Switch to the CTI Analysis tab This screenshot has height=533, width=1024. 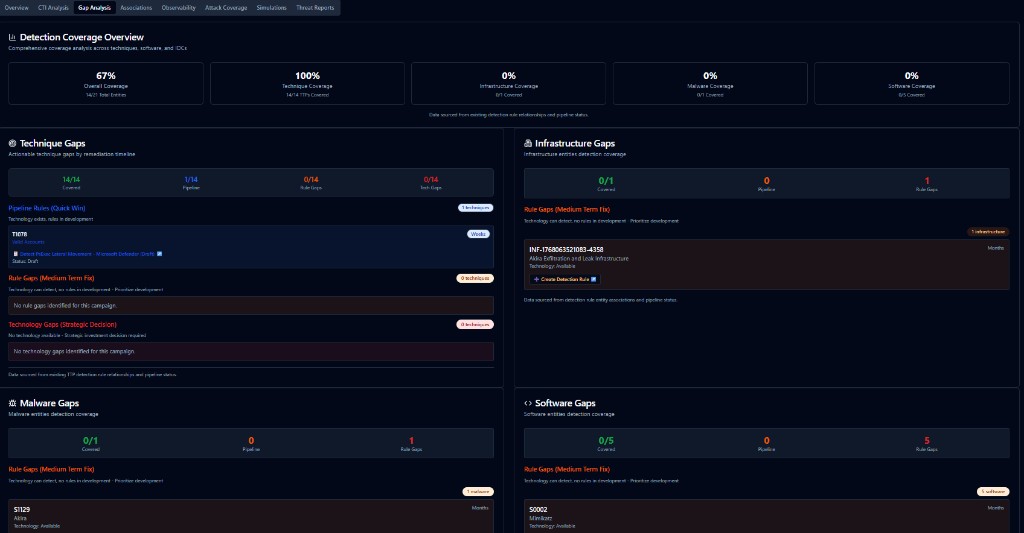click(x=53, y=8)
